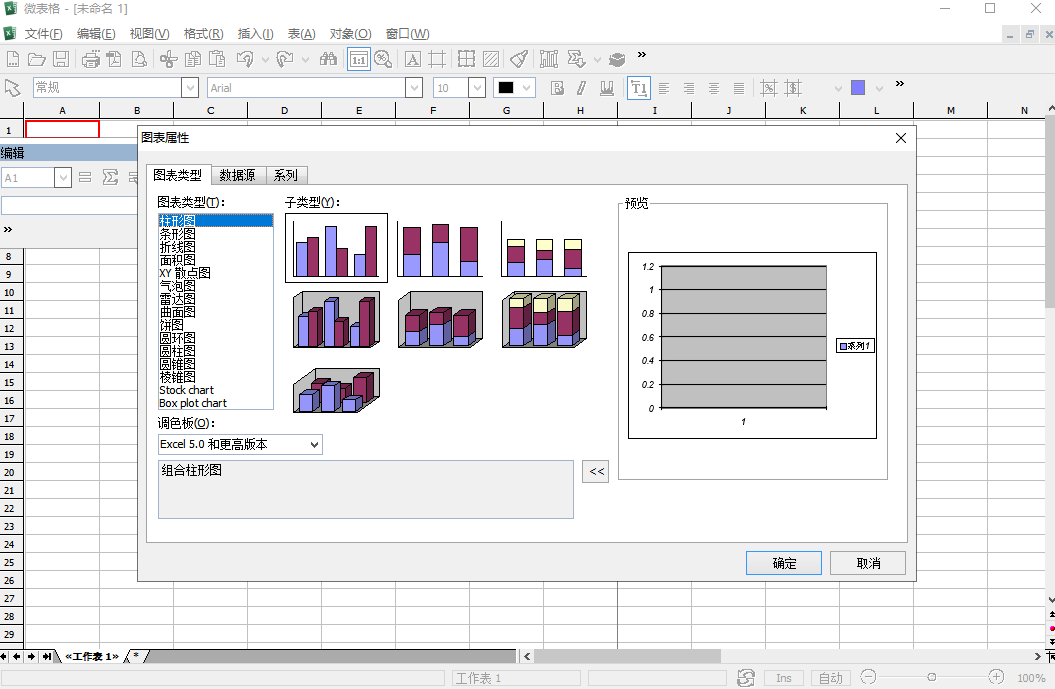Insert a table using the toolbar icon
Viewport: 1055px width, 689px height.
[466, 58]
